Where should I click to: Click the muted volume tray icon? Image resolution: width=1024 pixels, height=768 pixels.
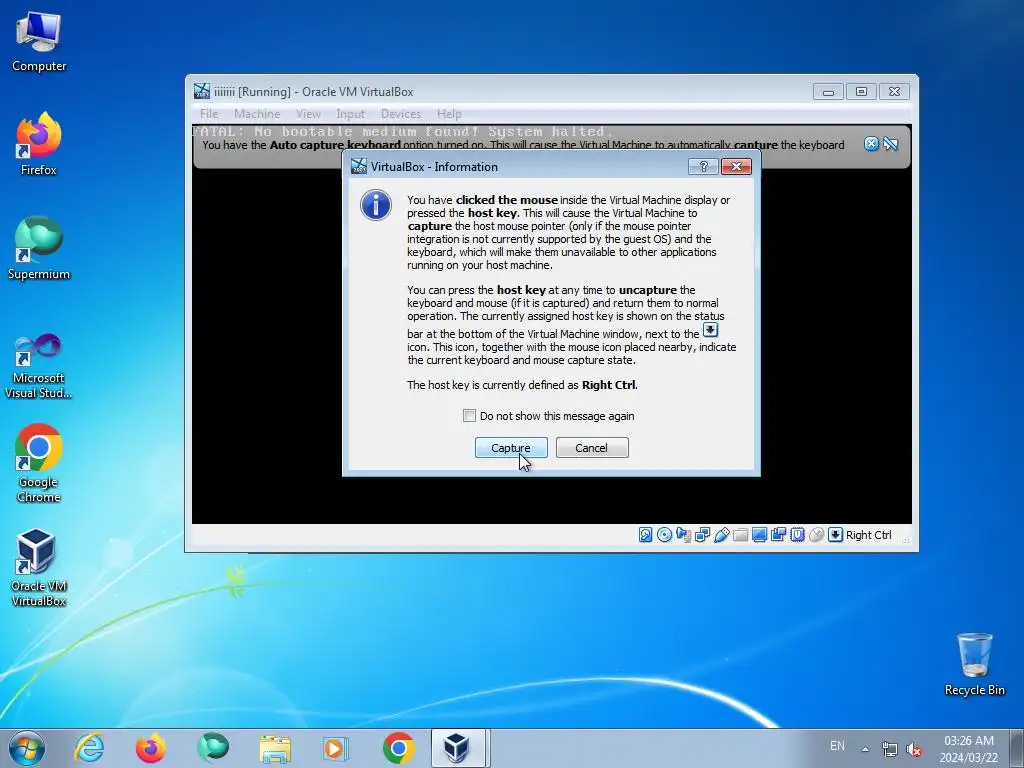tap(914, 749)
